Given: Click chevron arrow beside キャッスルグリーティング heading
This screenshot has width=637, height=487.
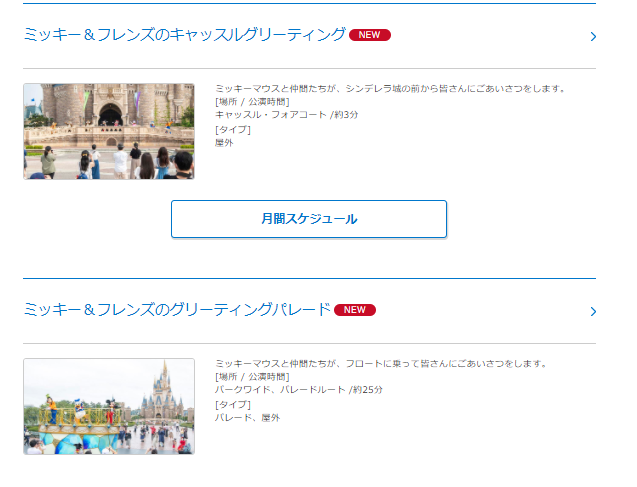Looking at the screenshot, I should coord(593,37).
